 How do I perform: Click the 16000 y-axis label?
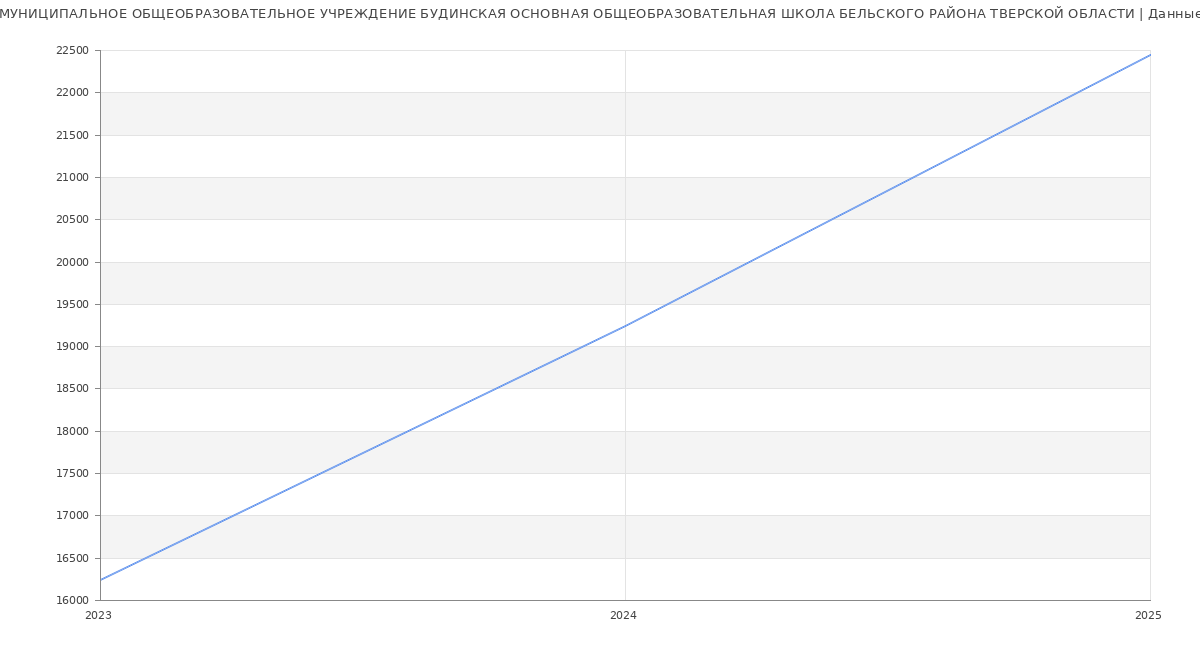[73, 601]
